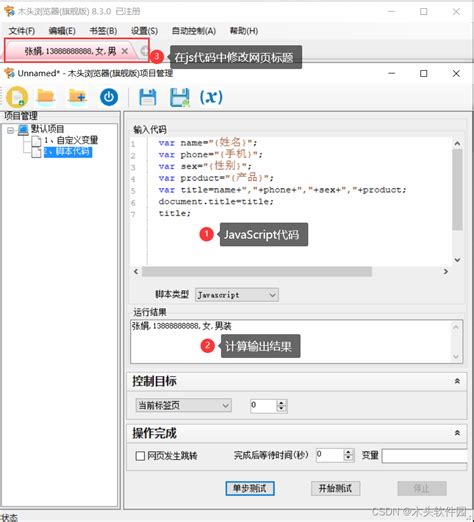
Task: Click the code editor scroll up arrow
Action: click(457, 144)
